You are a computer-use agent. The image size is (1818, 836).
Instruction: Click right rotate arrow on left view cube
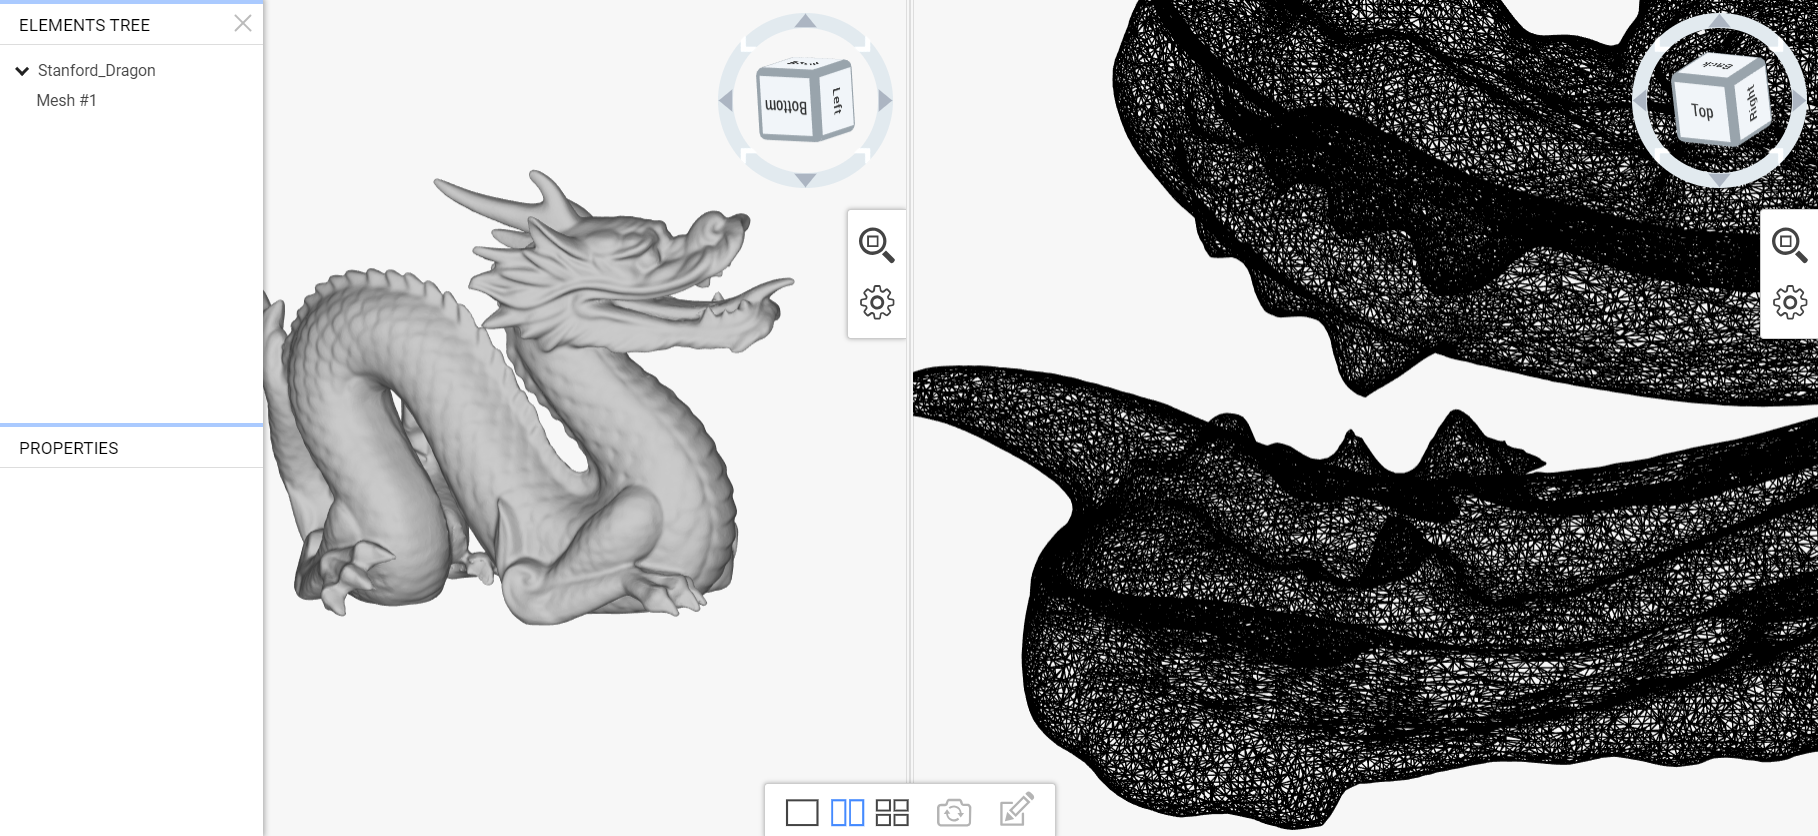click(x=885, y=101)
